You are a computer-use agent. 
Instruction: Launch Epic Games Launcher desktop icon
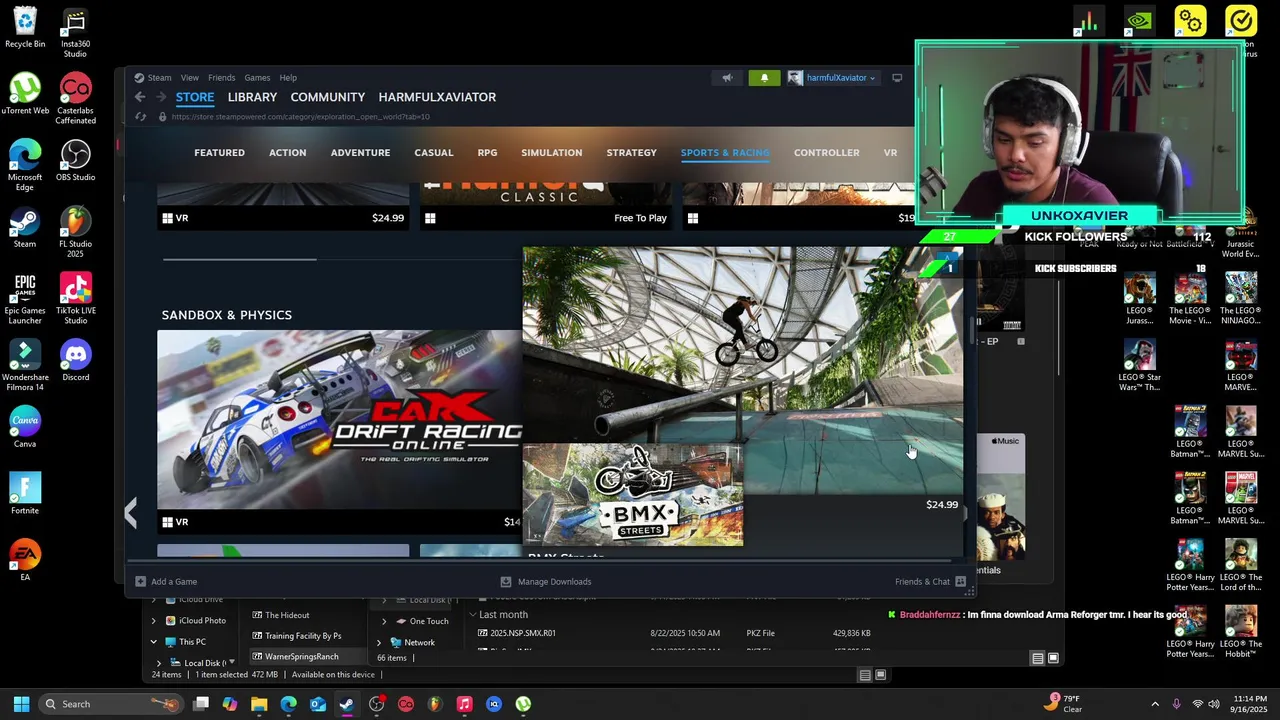click(x=25, y=300)
